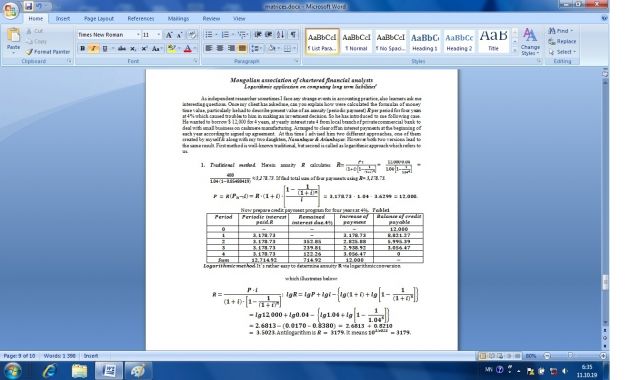Open Internet Explorer from the taskbar

[x=49, y=371]
